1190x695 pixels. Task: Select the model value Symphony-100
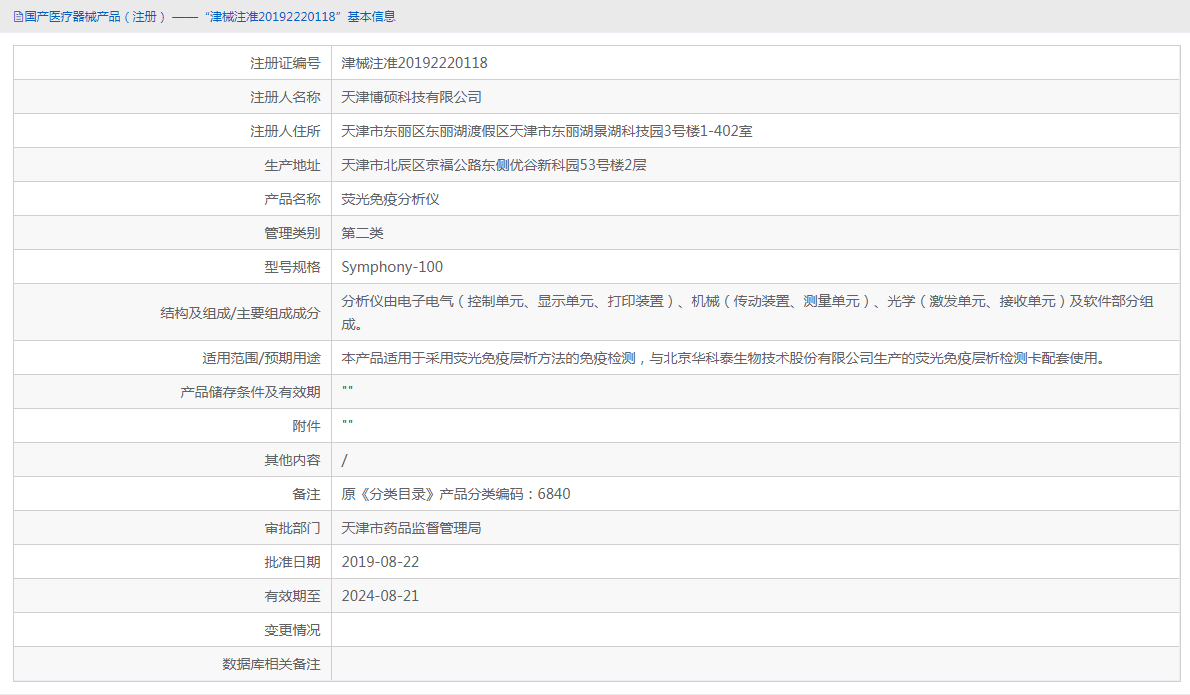pos(392,267)
